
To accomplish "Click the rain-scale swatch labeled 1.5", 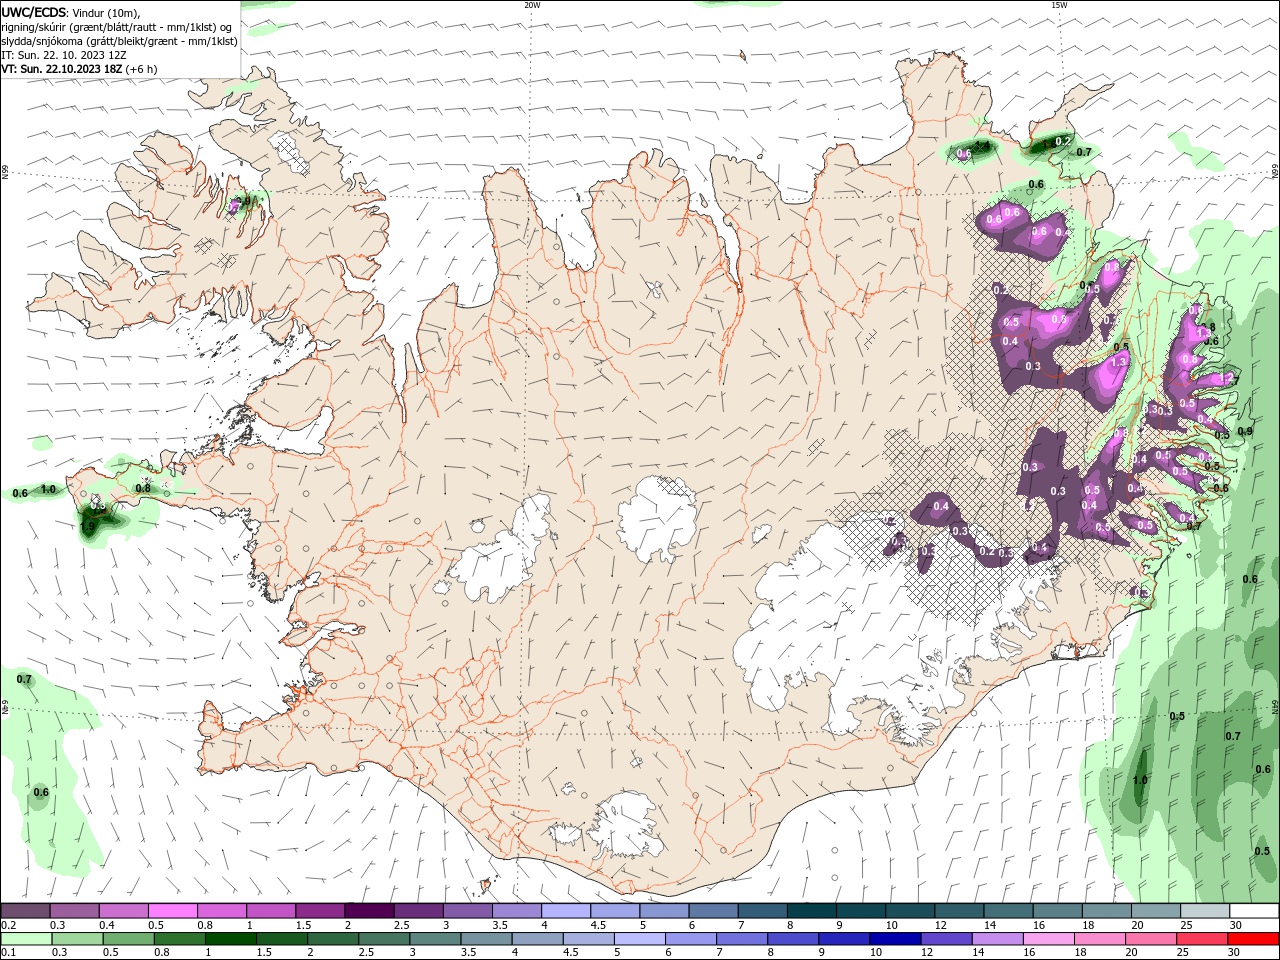I will point(282,939).
